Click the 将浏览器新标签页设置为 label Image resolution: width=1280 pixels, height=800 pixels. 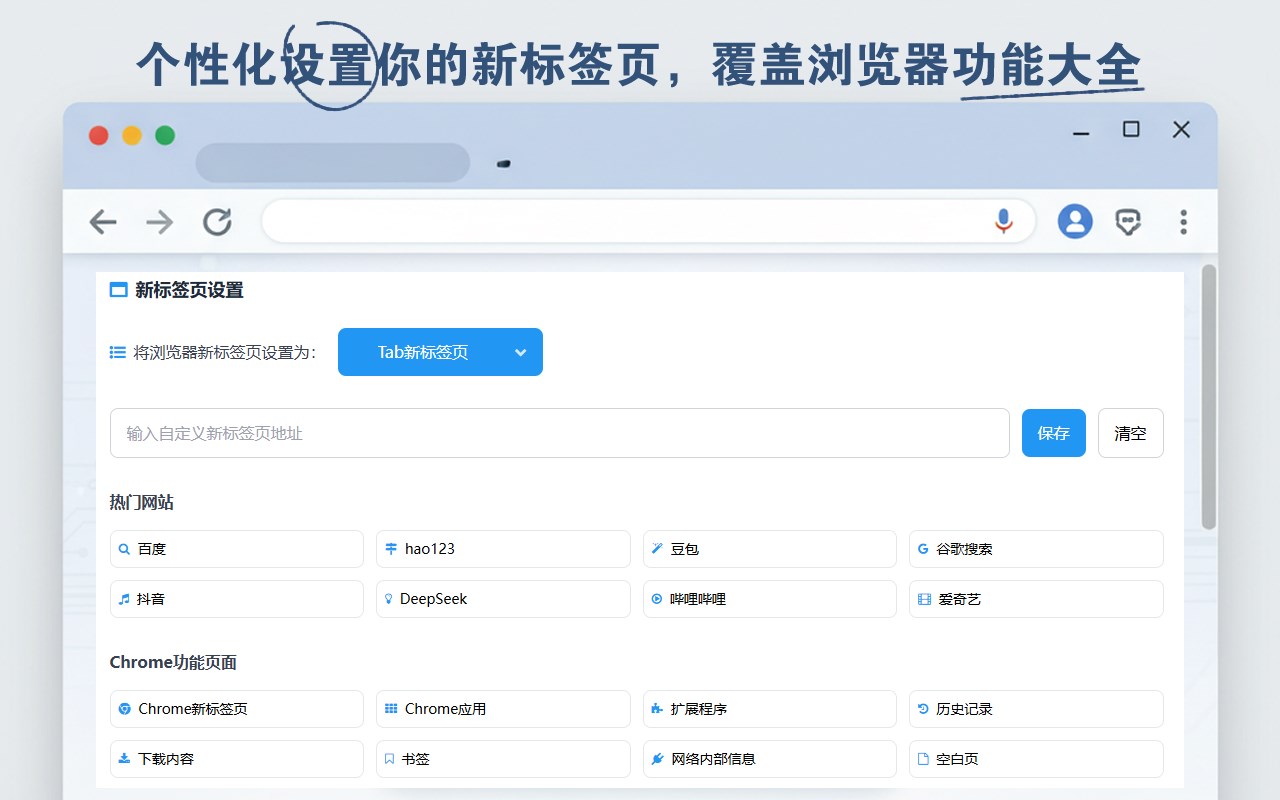point(225,352)
